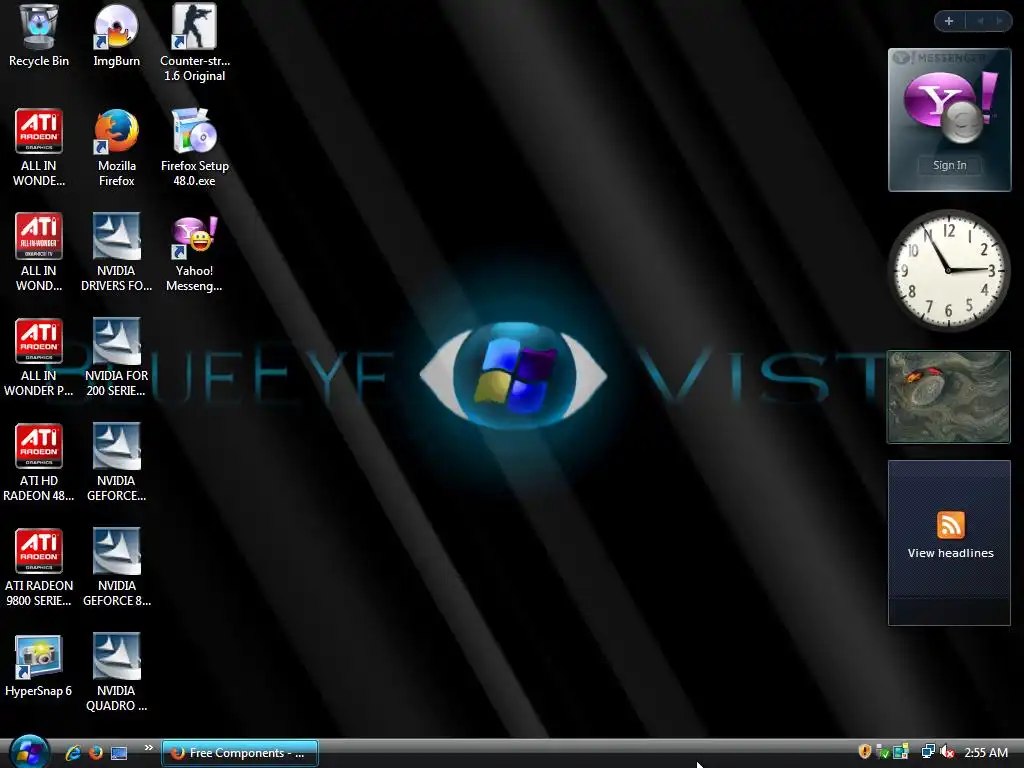
Task: Click the sidebar previous gadgets page arrow
Action: click(x=980, y=21)
